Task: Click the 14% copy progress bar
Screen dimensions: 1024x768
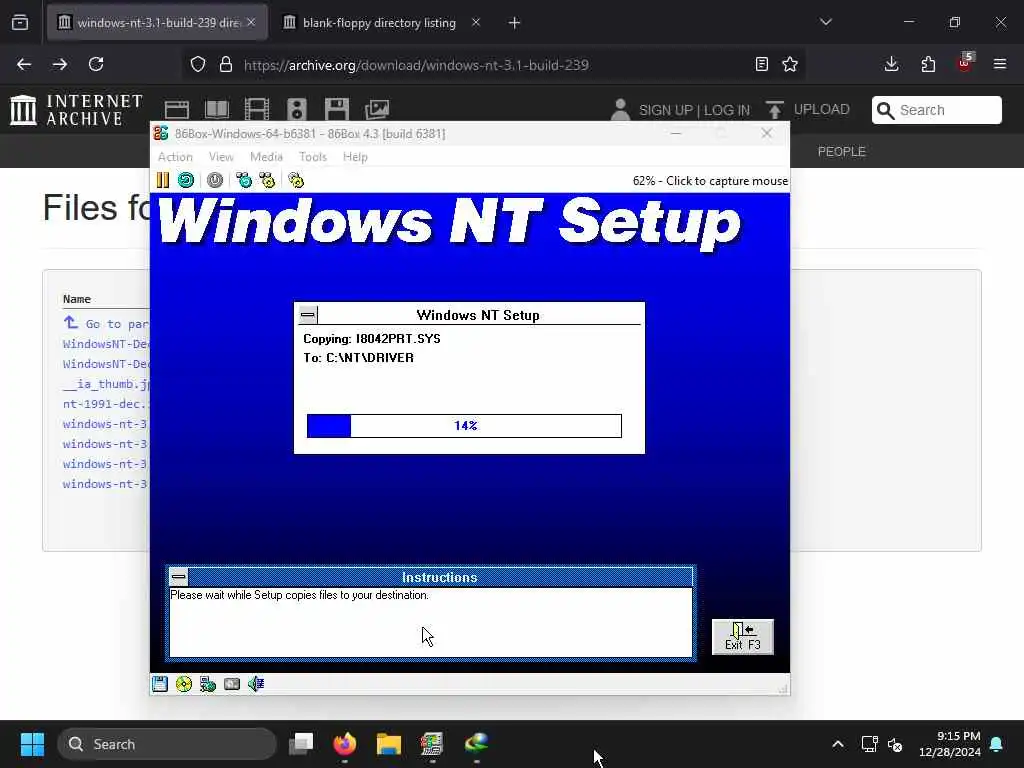Action: [x=464, y=426]
